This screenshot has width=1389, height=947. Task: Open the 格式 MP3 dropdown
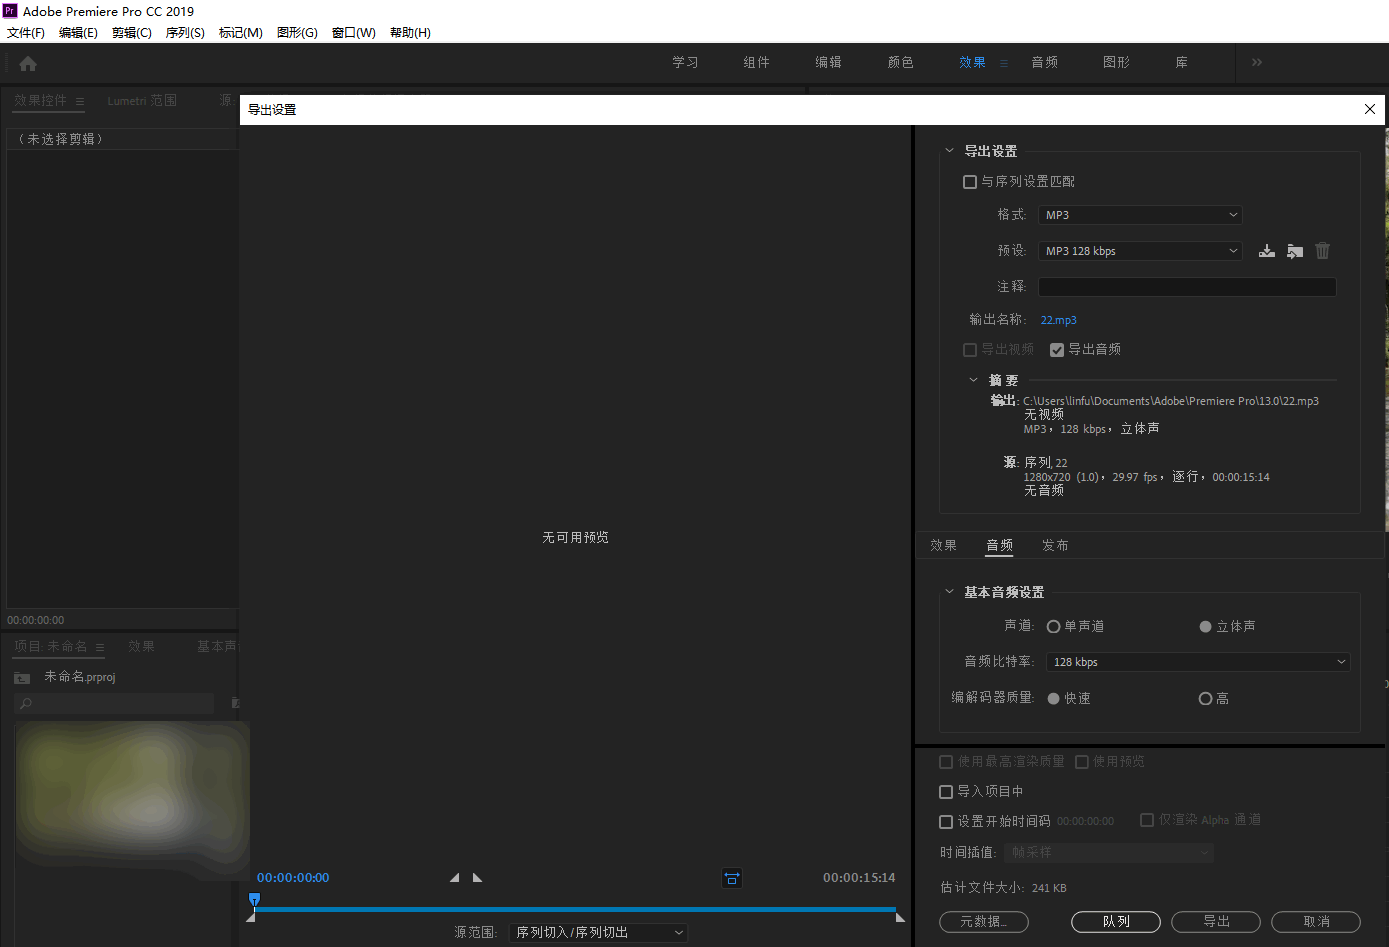1140,215
